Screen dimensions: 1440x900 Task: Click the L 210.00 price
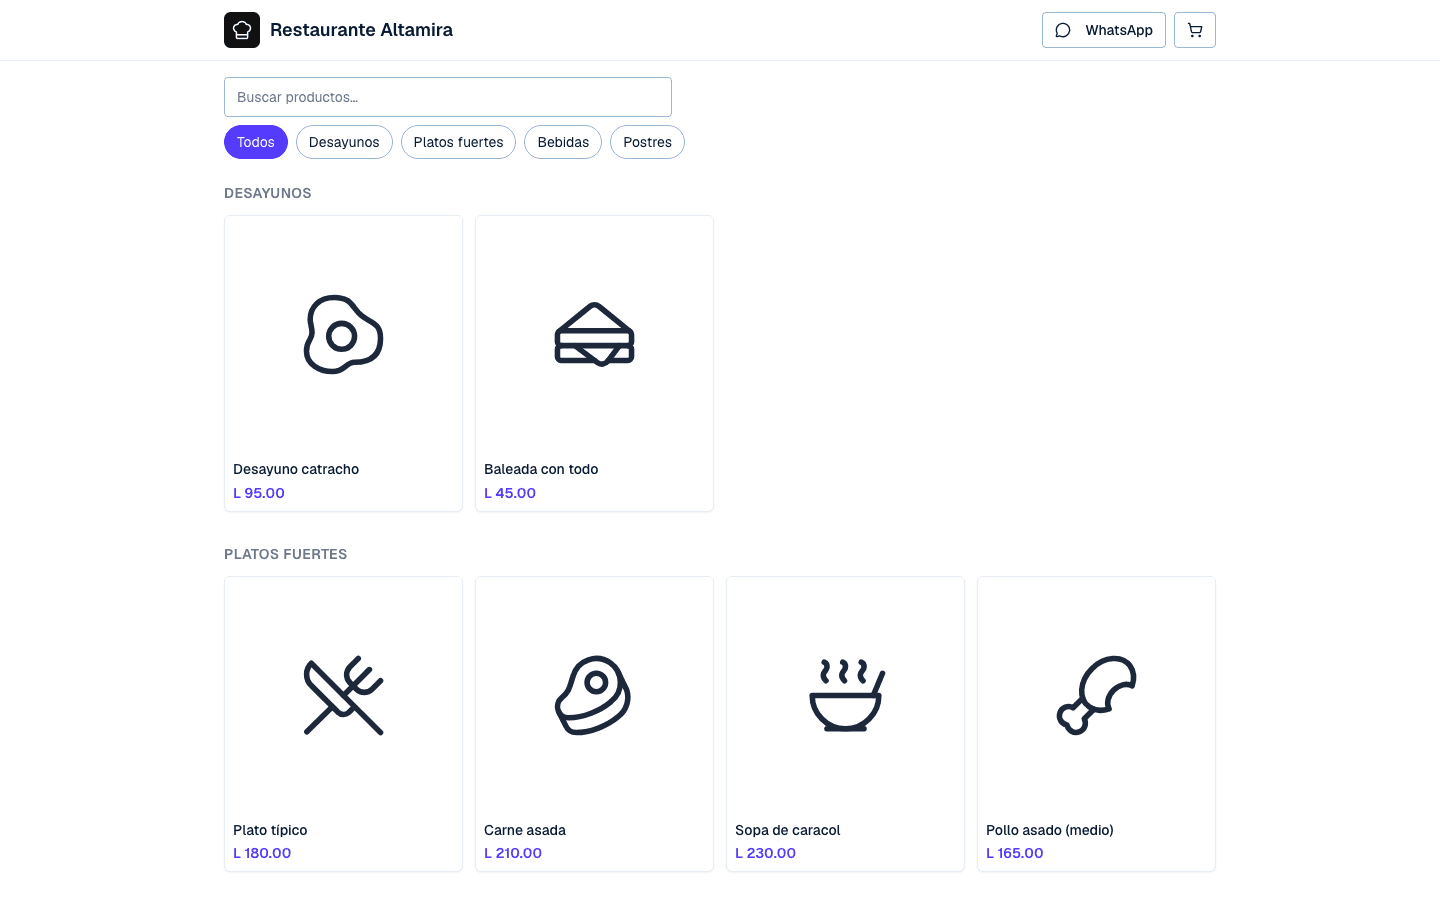[x=513, y=853]
